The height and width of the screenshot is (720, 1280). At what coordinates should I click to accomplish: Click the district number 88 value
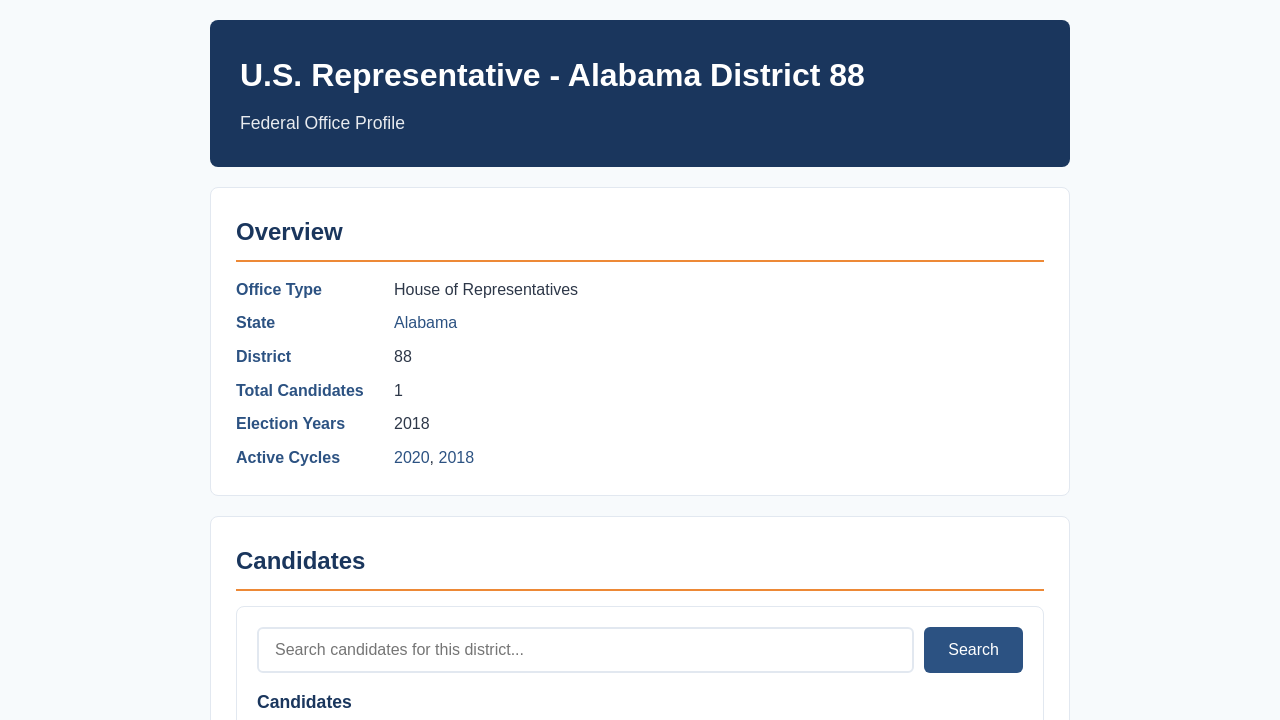coord(403,357)
